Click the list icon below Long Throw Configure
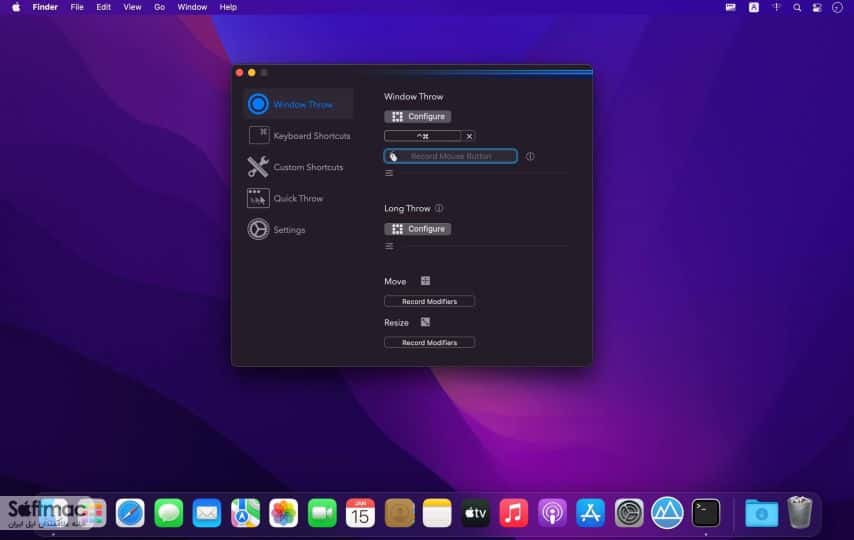The width and height of the screenshot is (854, 540). pos(389,246)
